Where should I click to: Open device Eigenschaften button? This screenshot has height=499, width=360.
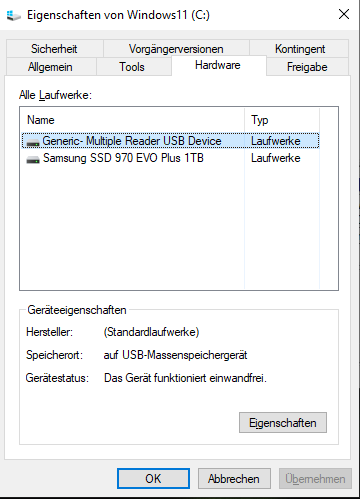point(283,423)
